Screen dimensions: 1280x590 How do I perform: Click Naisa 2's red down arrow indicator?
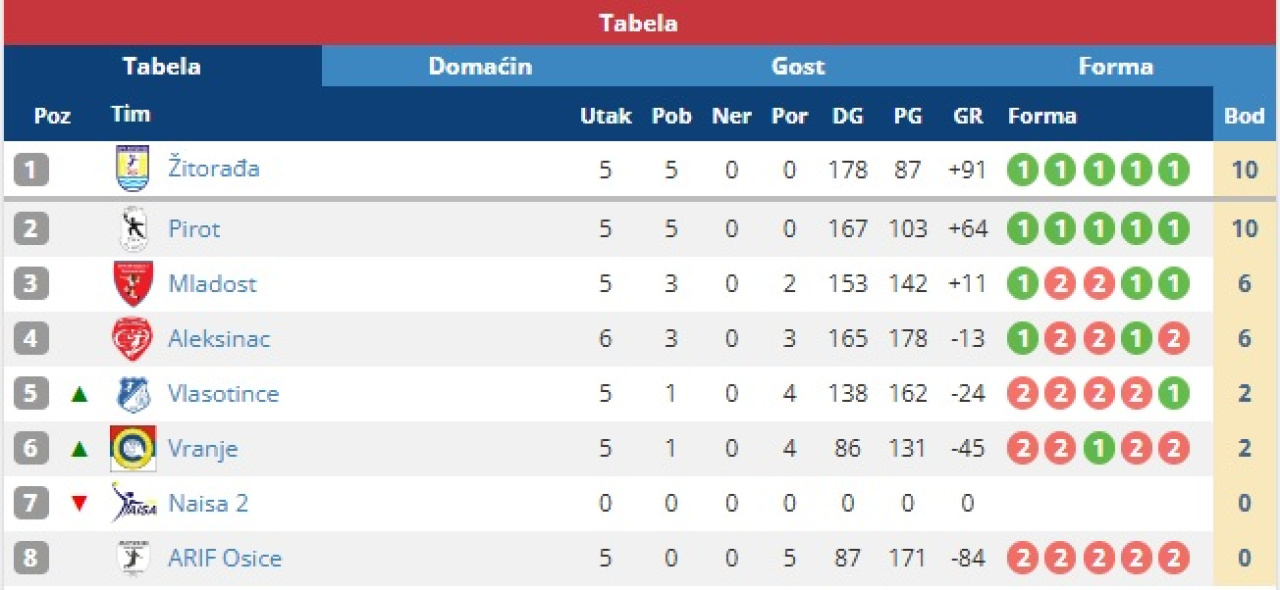(80, 503)
